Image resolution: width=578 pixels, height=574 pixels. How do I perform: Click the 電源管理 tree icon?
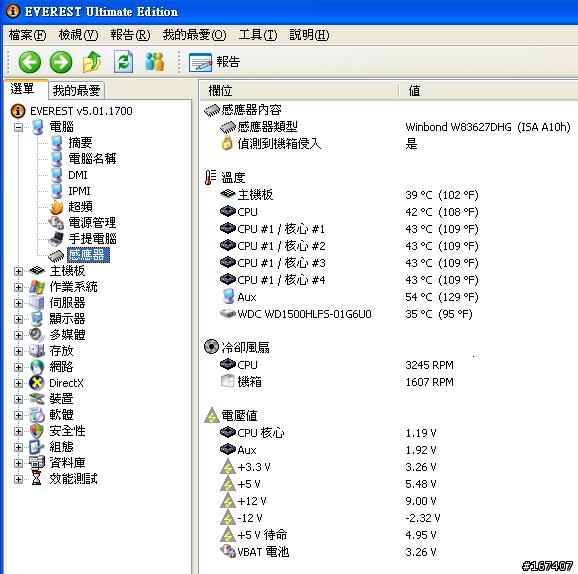click(56, 223)
